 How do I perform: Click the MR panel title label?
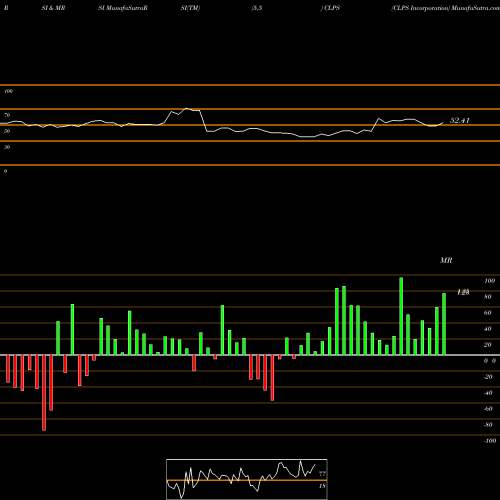(x=446, y=260)
